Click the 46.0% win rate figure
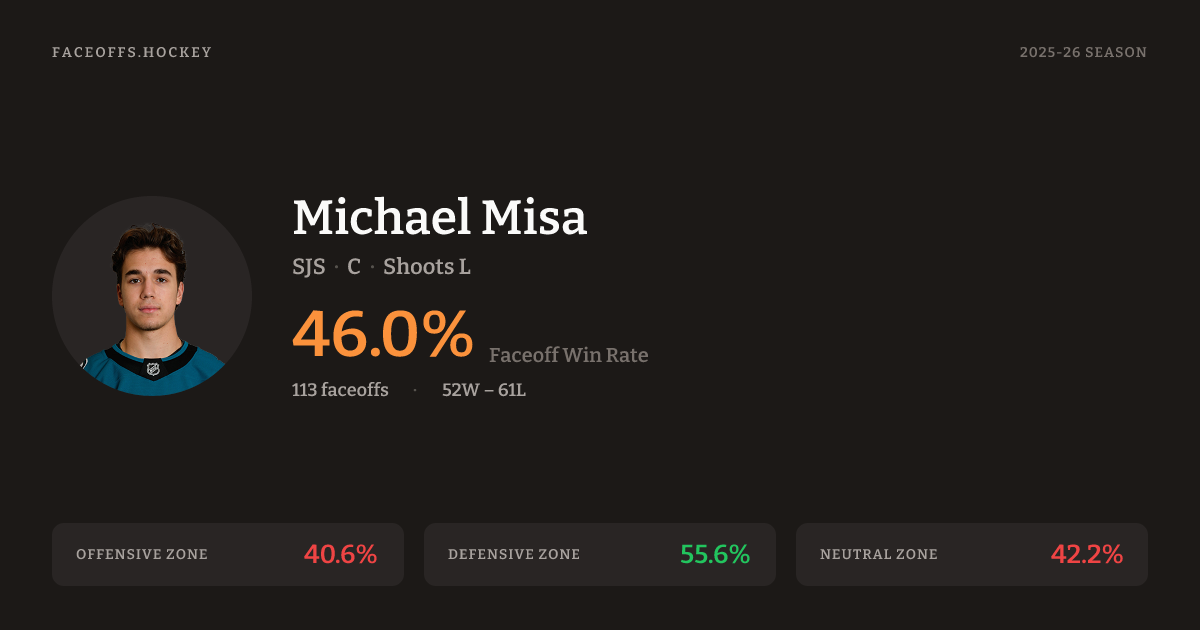The height and width of the screenshot is (630, 1200). (x=382, y=334)
